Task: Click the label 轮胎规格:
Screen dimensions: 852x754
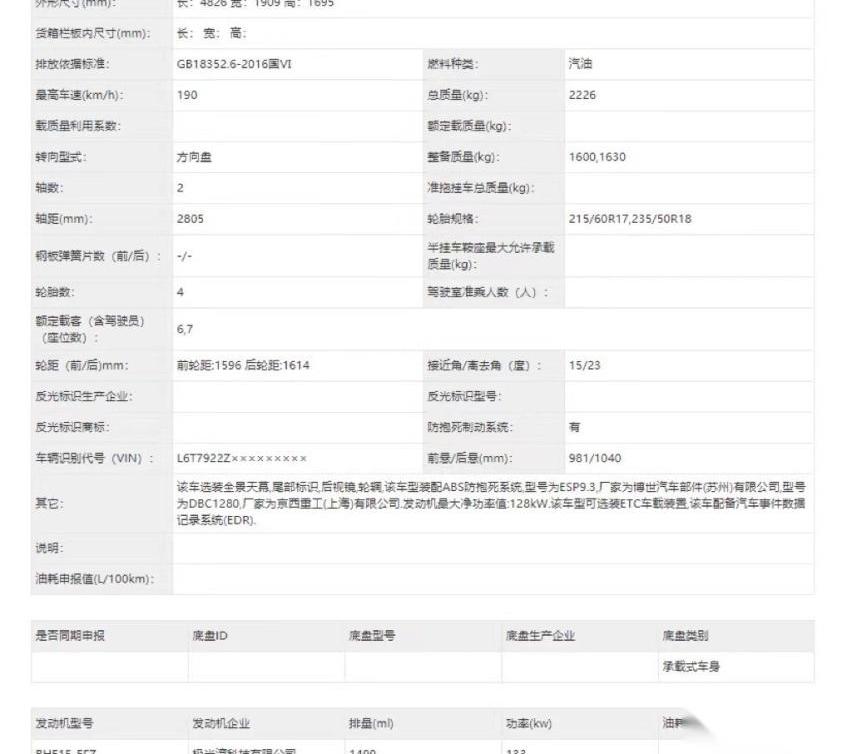Action: click(453, 219)
